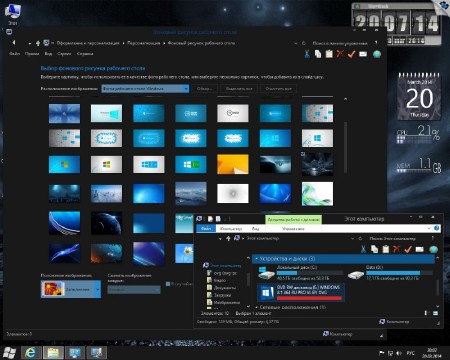450x360 pixels.
Task: Click Оформление и персонализация breadcrumb
Action: point(88,43)
